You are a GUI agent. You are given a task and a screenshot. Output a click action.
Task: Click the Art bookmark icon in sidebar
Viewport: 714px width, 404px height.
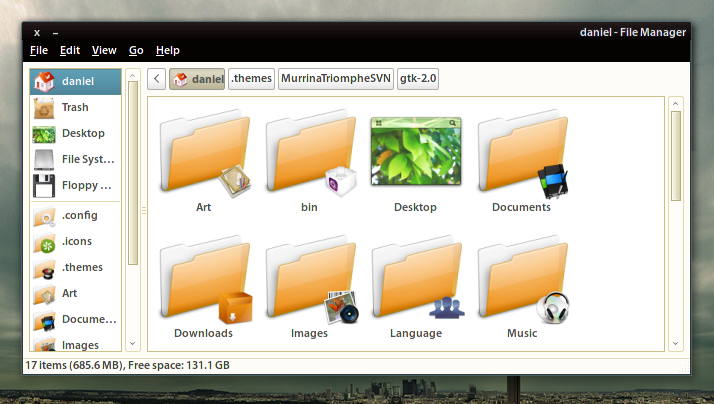44,294
